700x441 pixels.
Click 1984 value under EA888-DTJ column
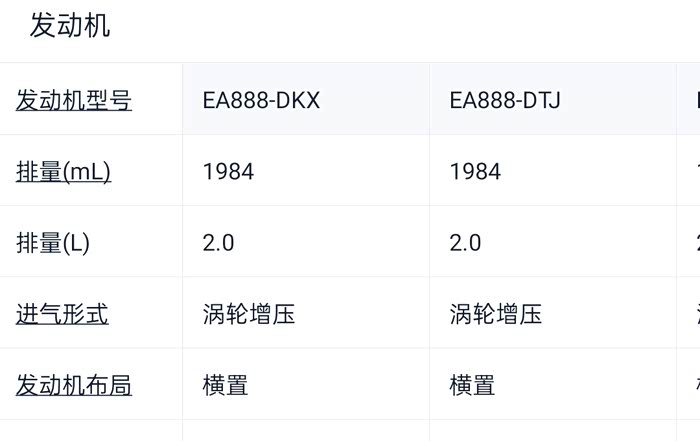(x=475, y=171)
